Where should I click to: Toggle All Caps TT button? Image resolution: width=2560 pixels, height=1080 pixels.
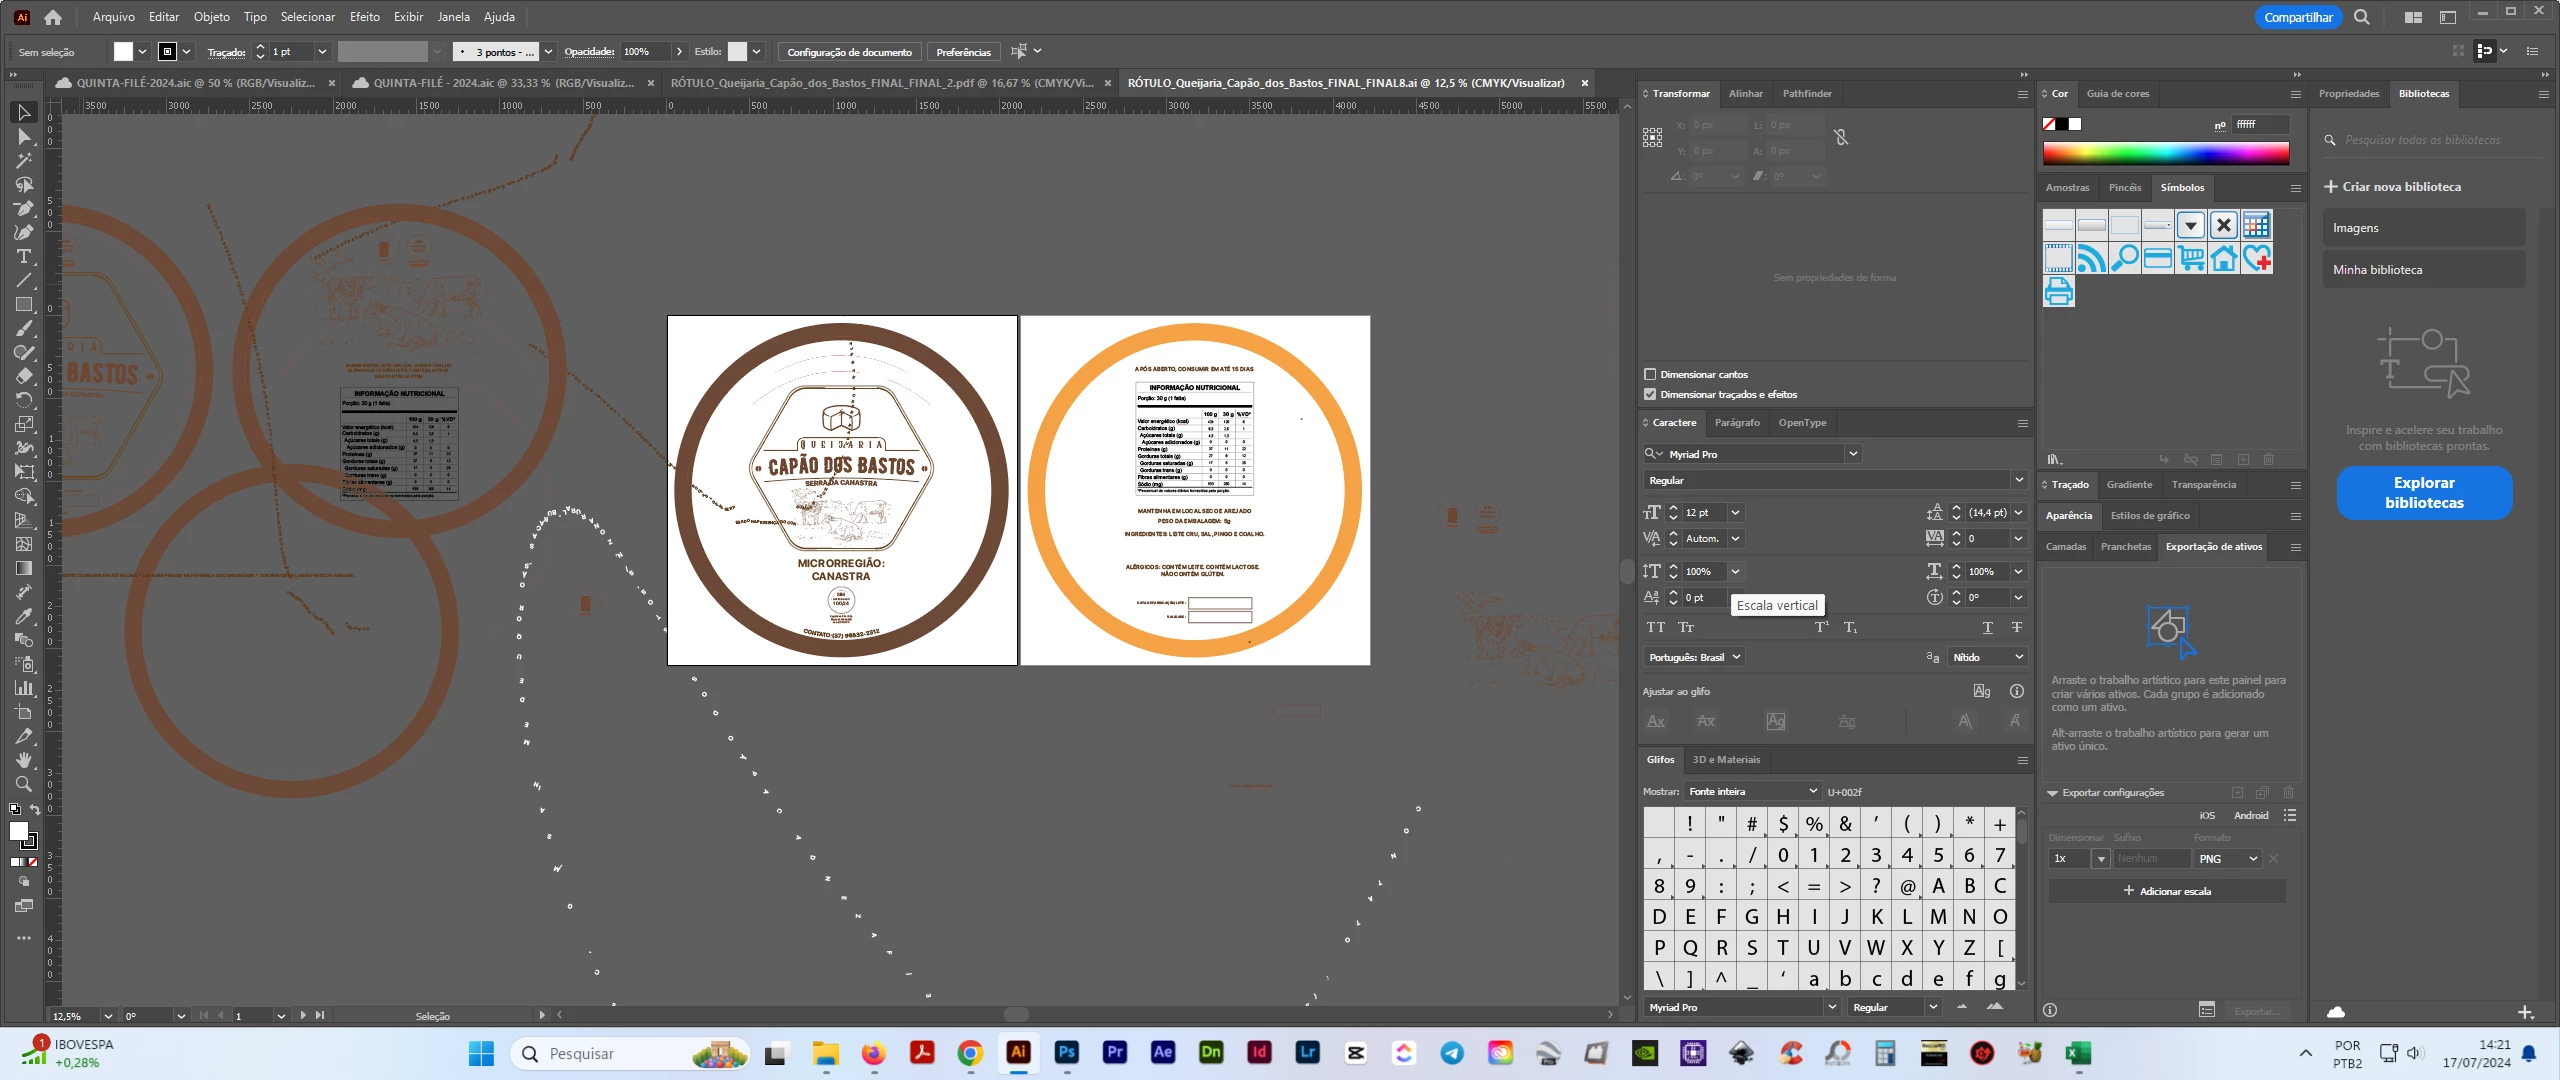tap(1656, 627)
